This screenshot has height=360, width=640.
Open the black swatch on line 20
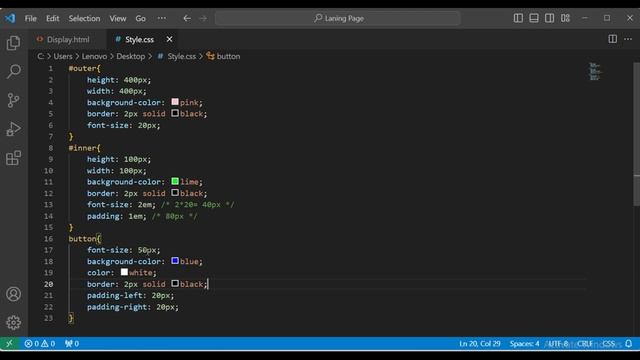[x=175, y=283]
